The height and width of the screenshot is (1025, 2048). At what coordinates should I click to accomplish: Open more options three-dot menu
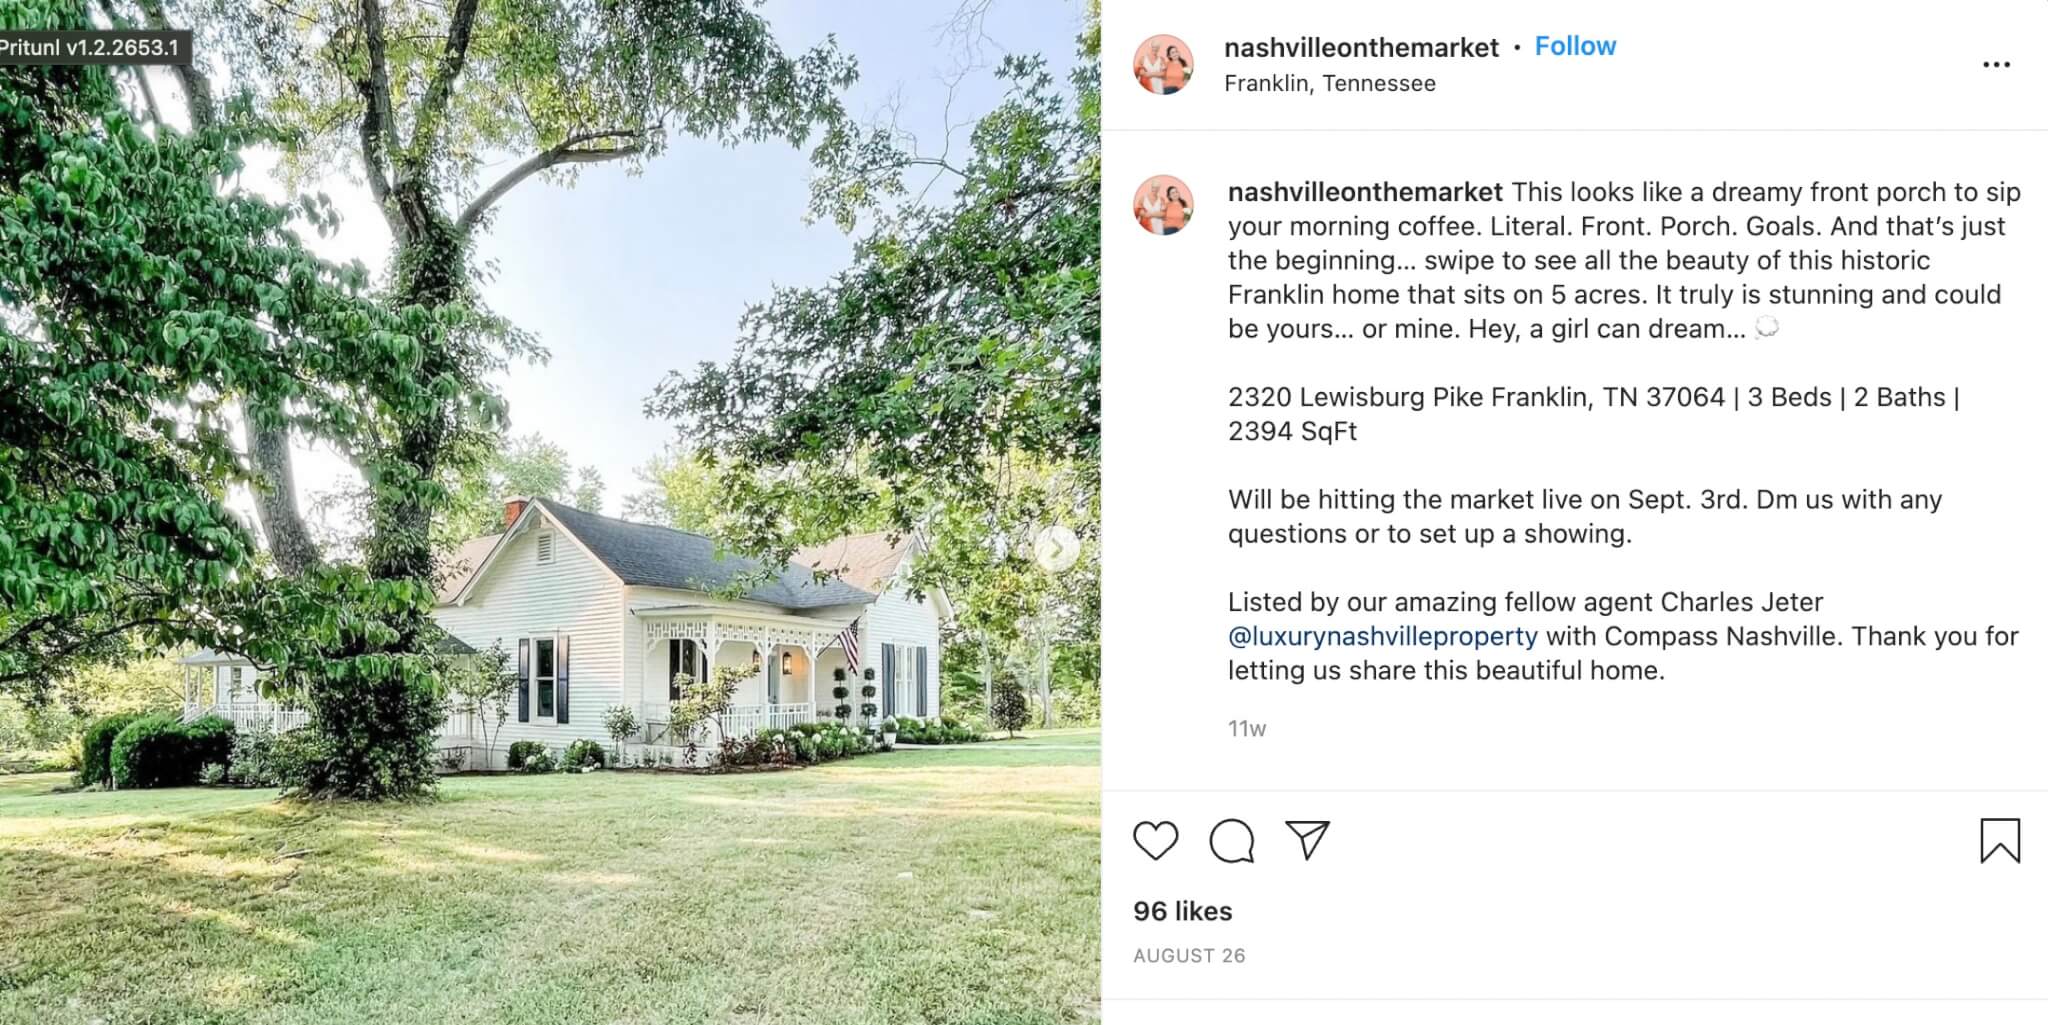pyautogui.click(x=1996, y=65)
